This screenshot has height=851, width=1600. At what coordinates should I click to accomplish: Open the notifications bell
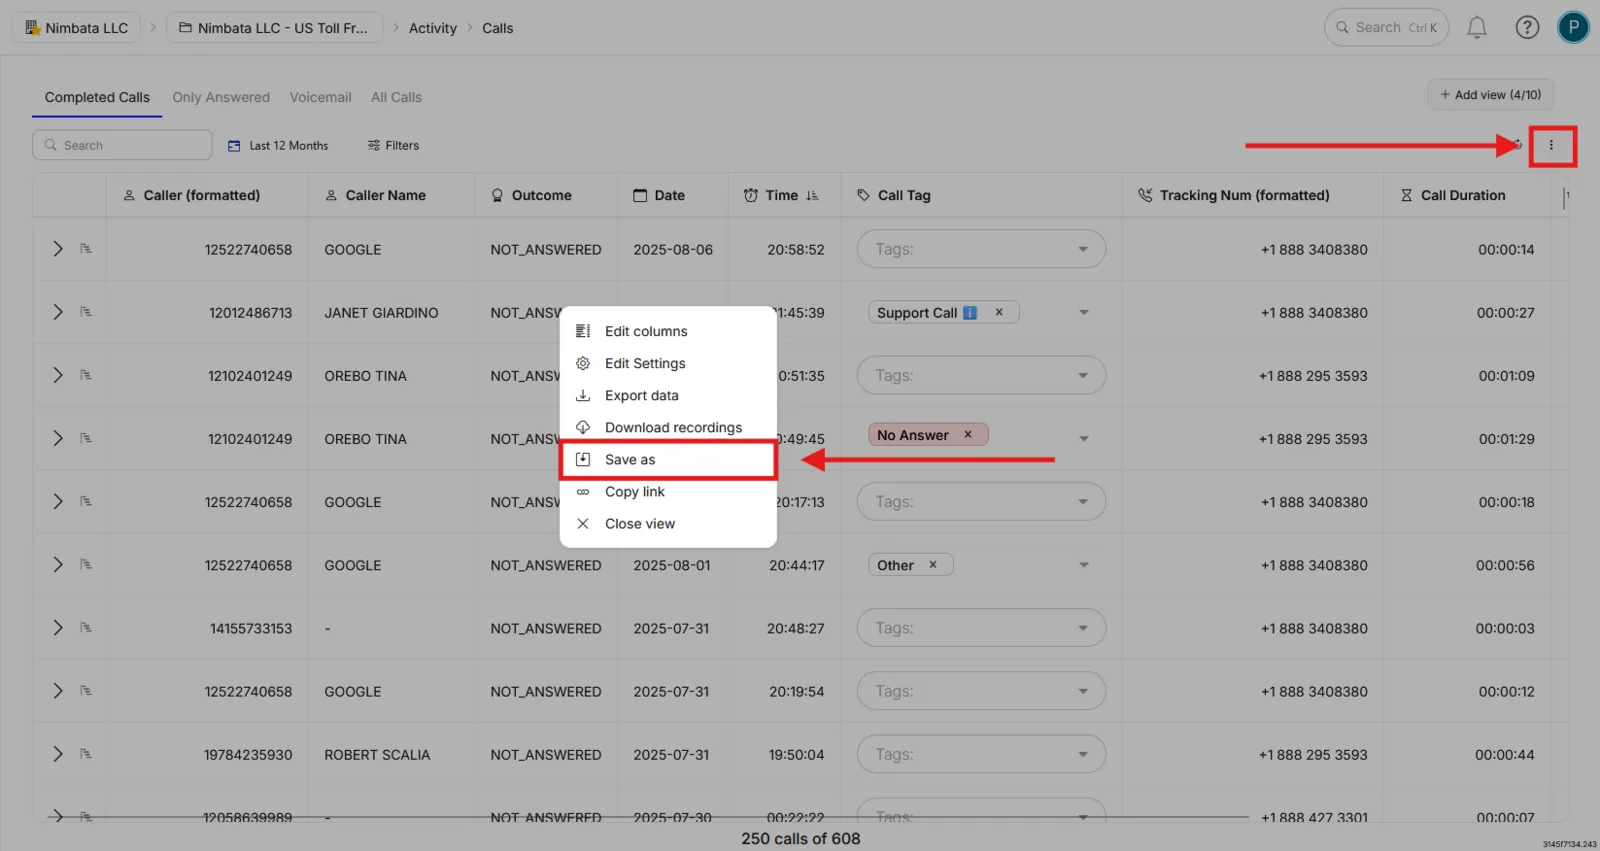1477,28
